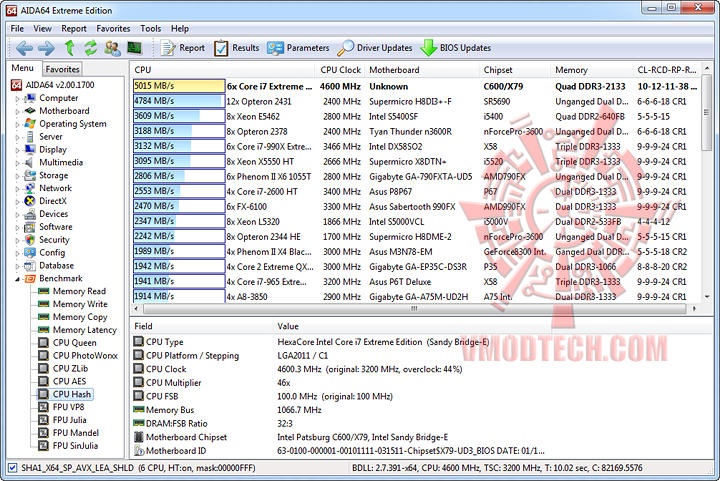The image size is (720, 481).
Task: Click the Back navigation arrow
Action: coord(23,48)
